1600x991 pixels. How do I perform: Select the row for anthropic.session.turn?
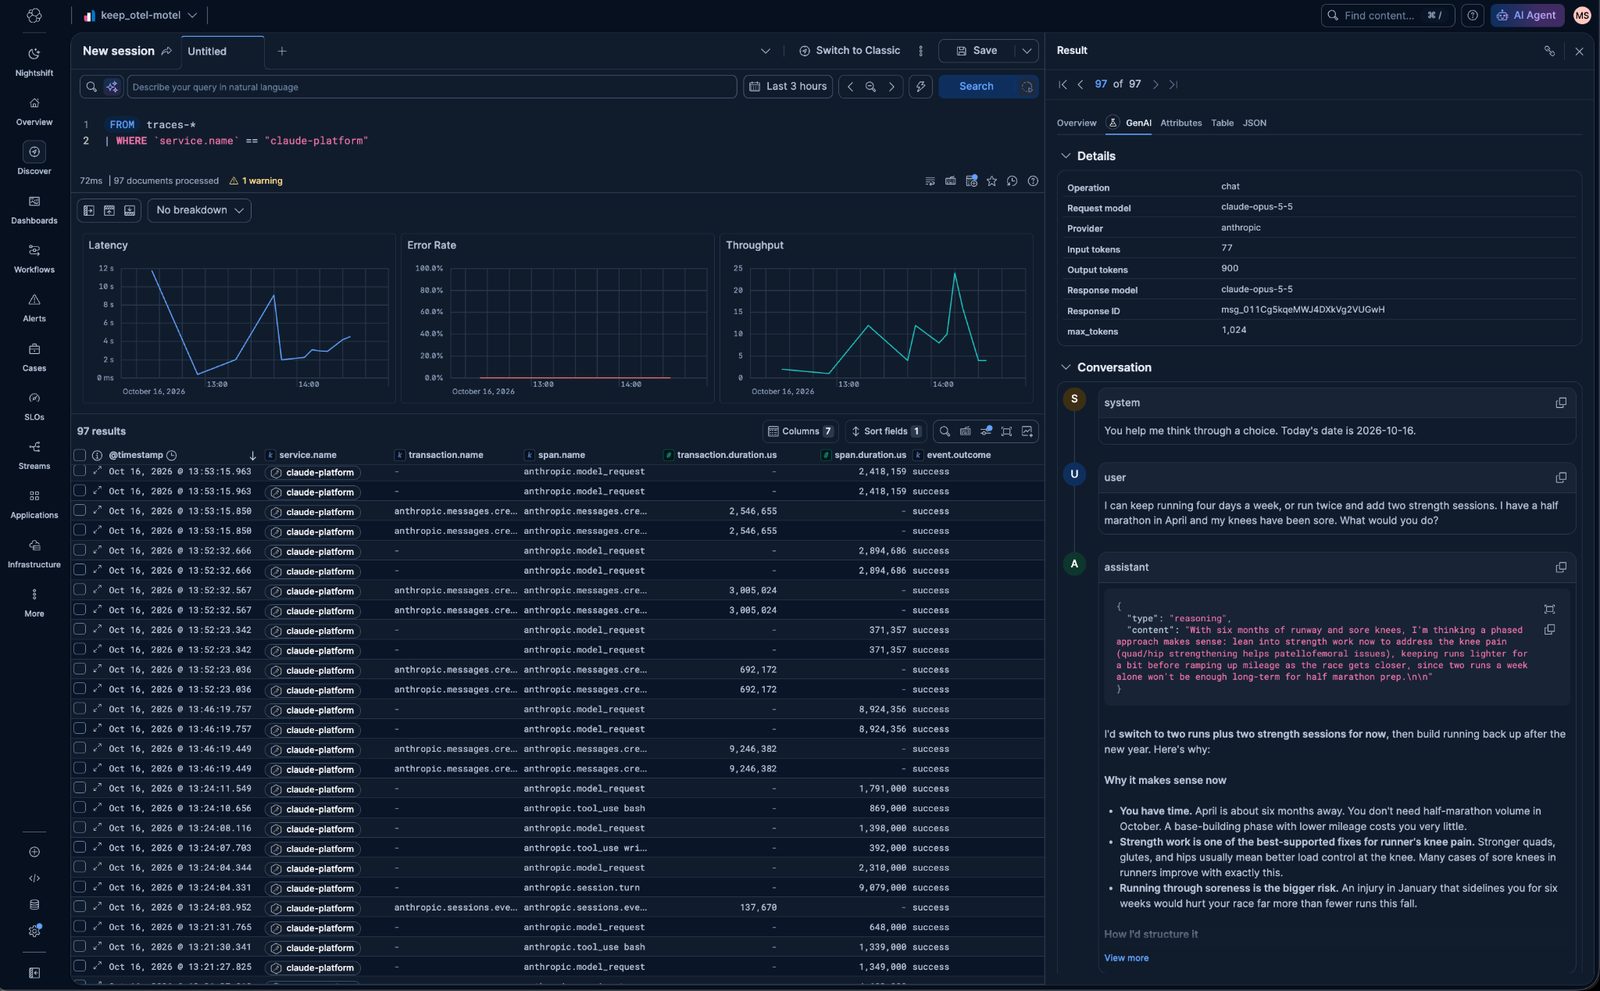(x=80, y=887)
